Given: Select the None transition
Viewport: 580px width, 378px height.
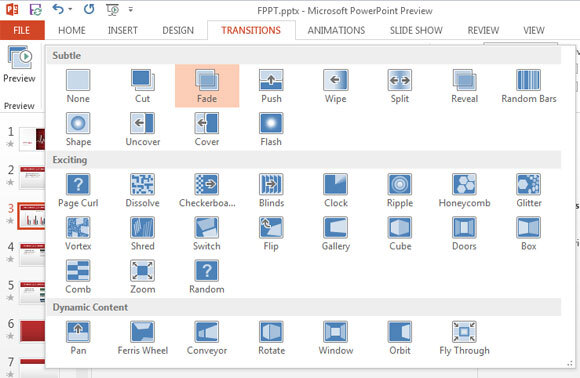Looking at the screenshot, I should coord(78,86).
